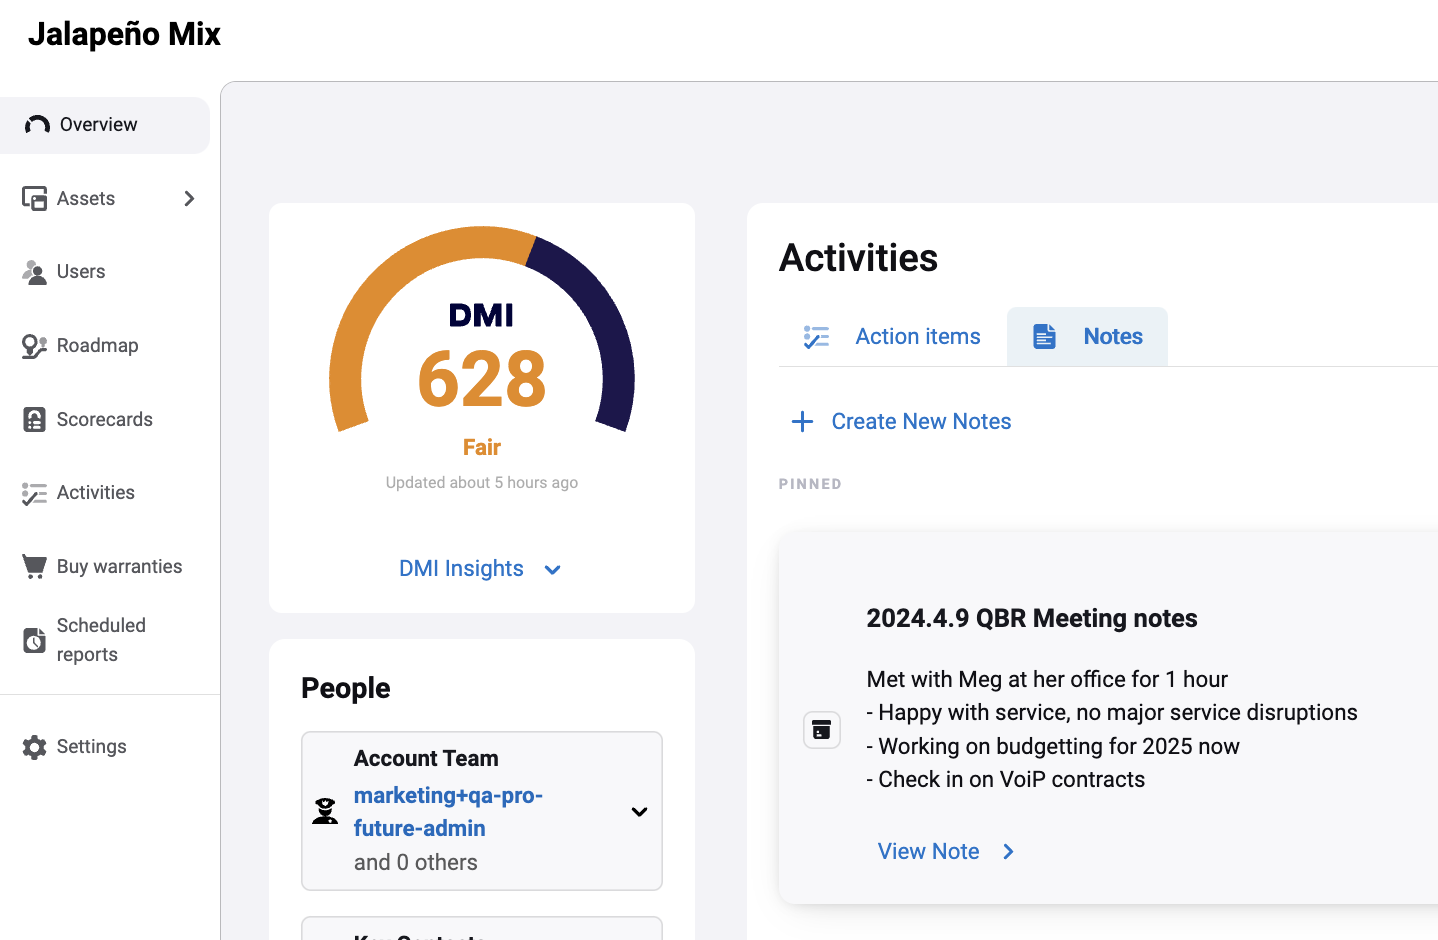Click 'Happy with service' note line
Image resolution: width=1438 pixels, height=940 pixels.
(x=1112, y=713)
